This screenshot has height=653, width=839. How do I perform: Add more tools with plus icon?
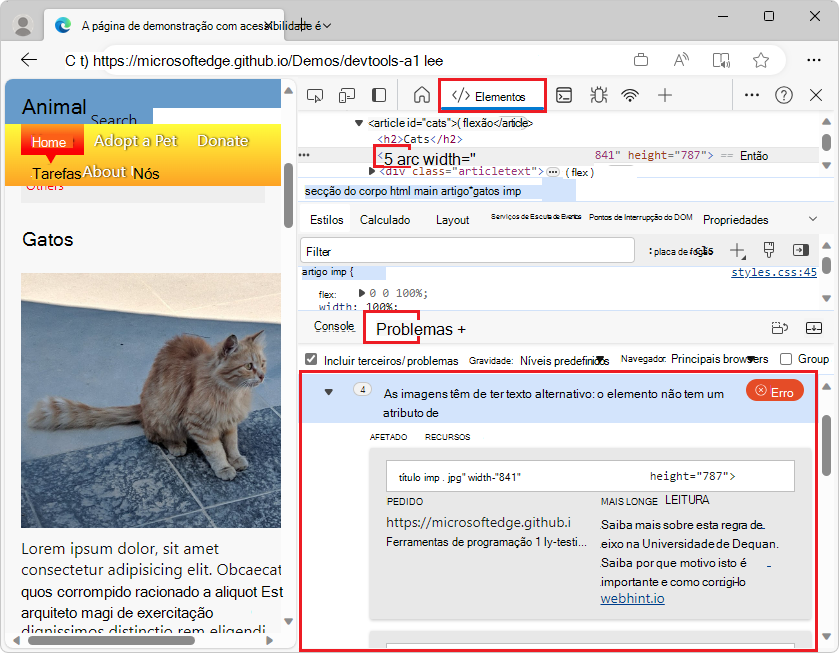664,96
